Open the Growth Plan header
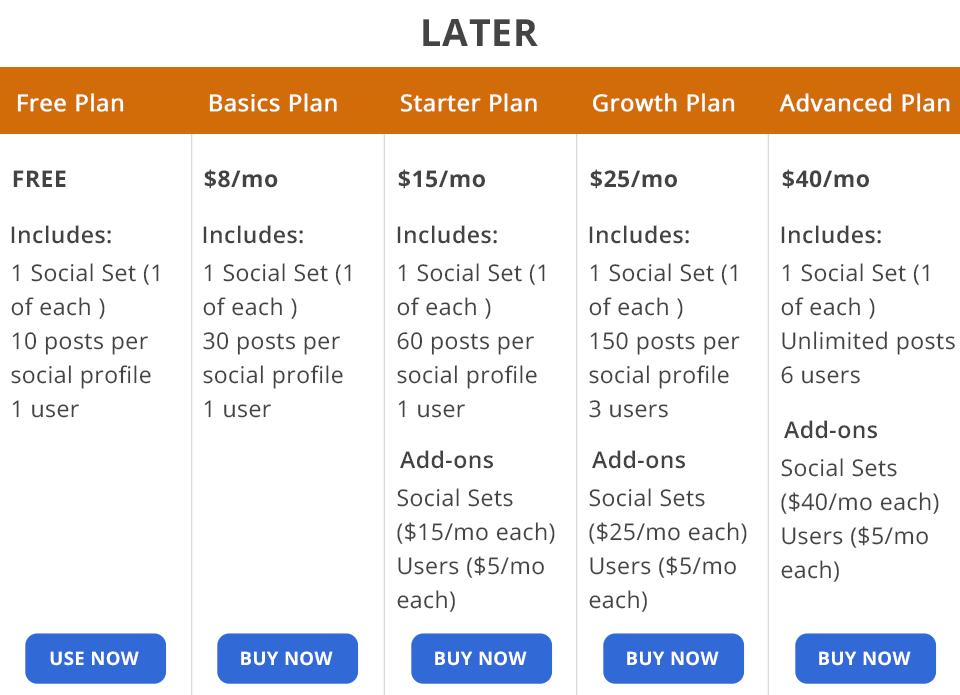 663,103
